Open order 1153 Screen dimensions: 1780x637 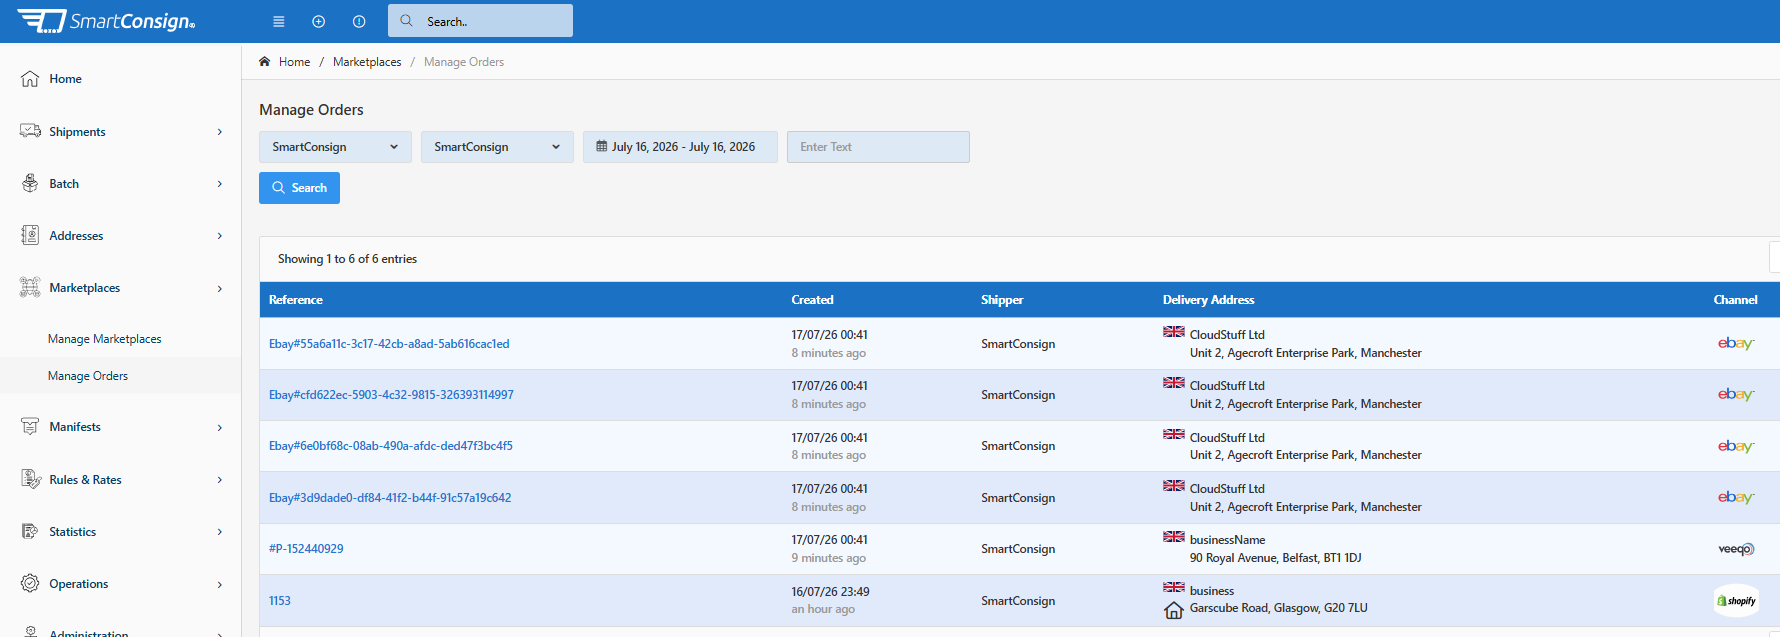(280, 601)
